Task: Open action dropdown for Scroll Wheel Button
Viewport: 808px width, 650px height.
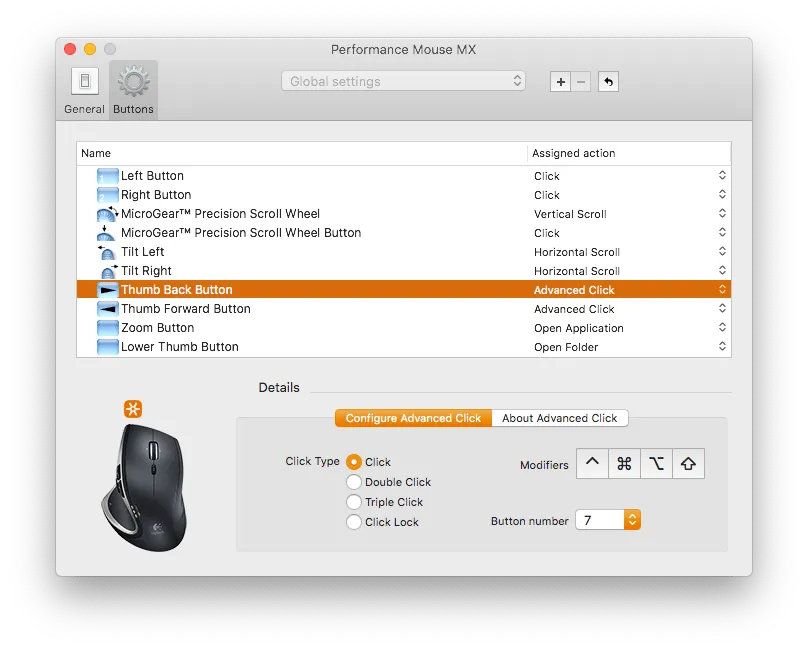Action: tap(722, 232)
